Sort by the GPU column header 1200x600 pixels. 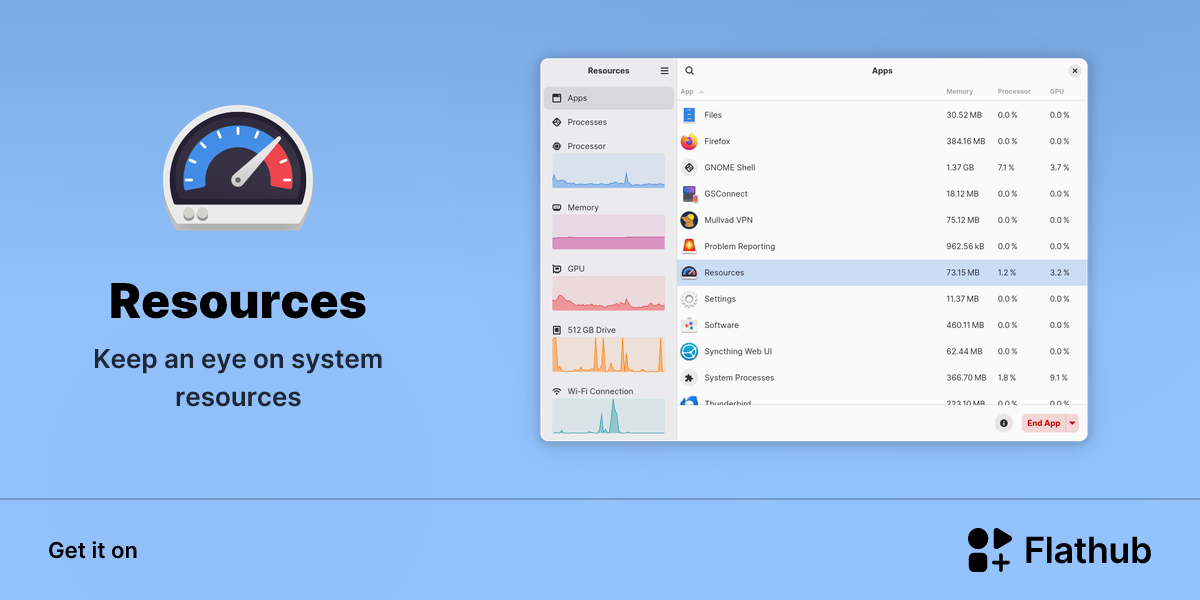coord(1056,91)
